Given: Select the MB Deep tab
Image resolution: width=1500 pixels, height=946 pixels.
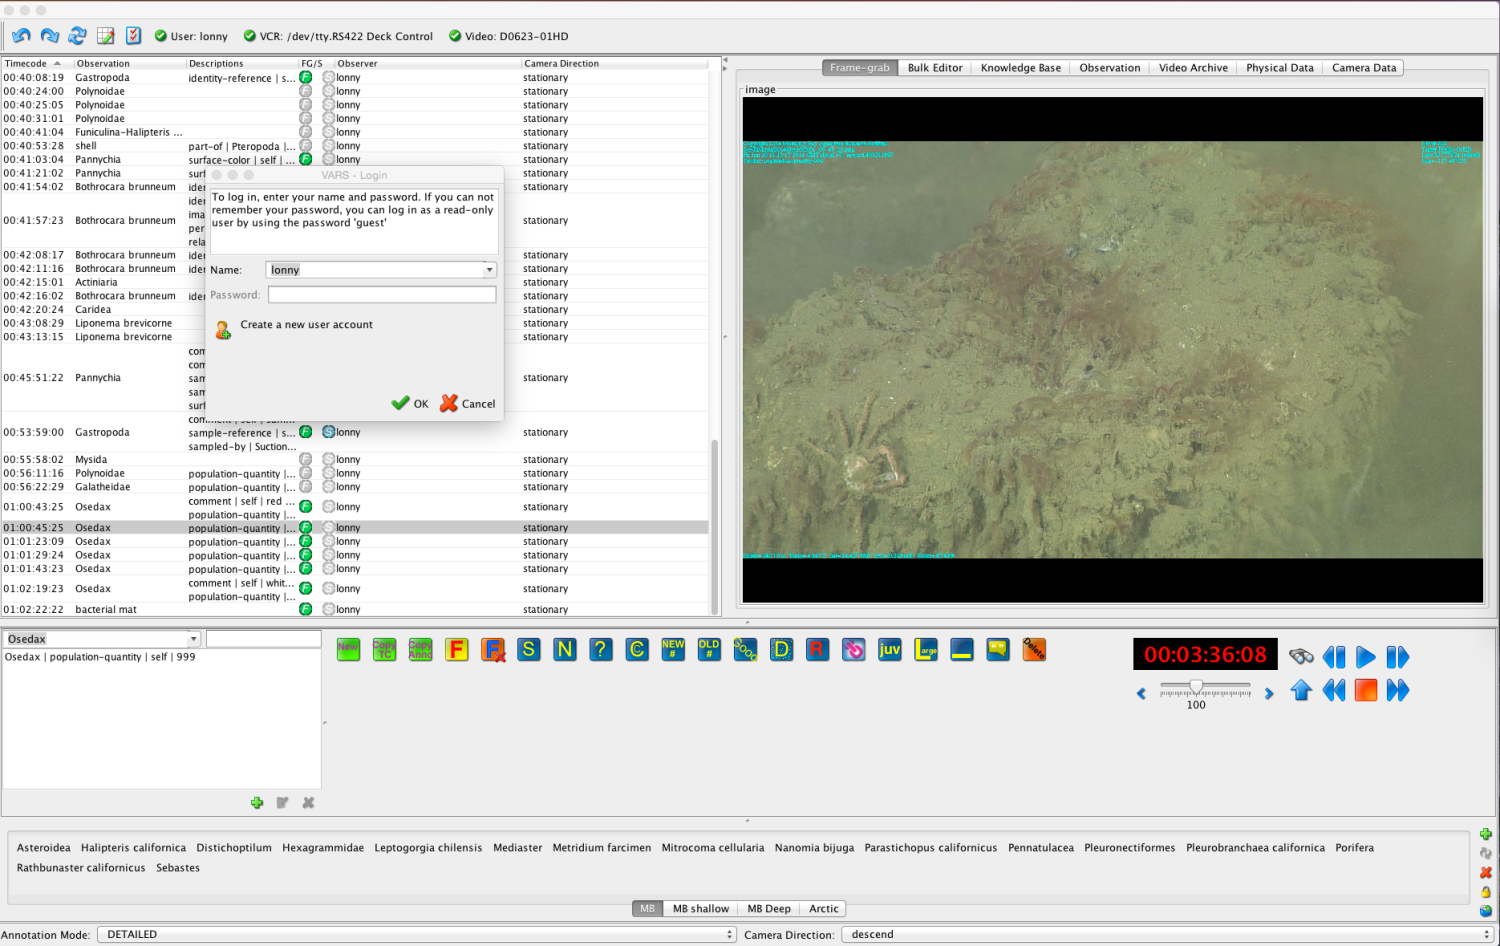Looking at the screenshot, I should (769, 908).
